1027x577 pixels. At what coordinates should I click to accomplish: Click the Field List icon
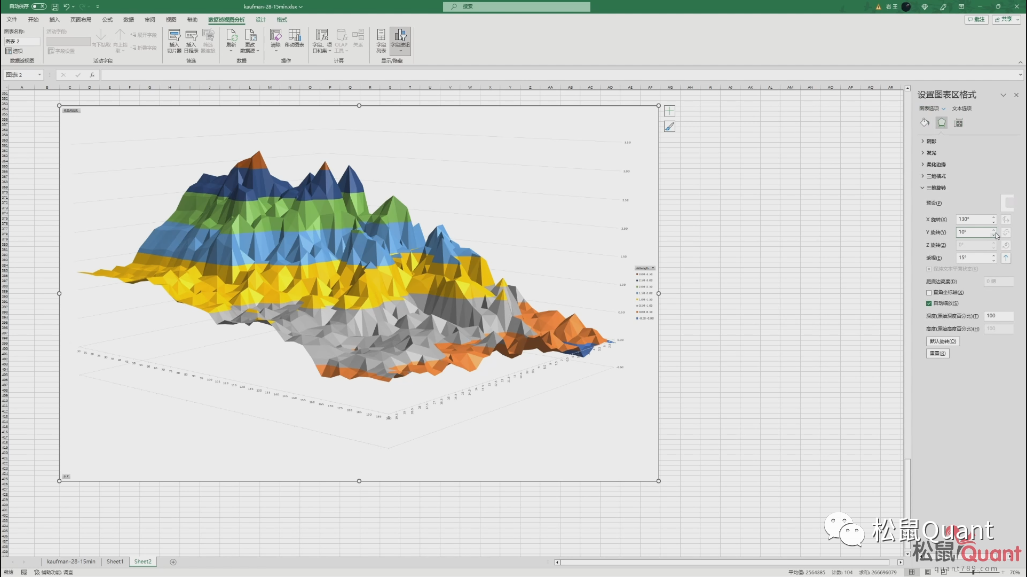[x=381, y=41]
